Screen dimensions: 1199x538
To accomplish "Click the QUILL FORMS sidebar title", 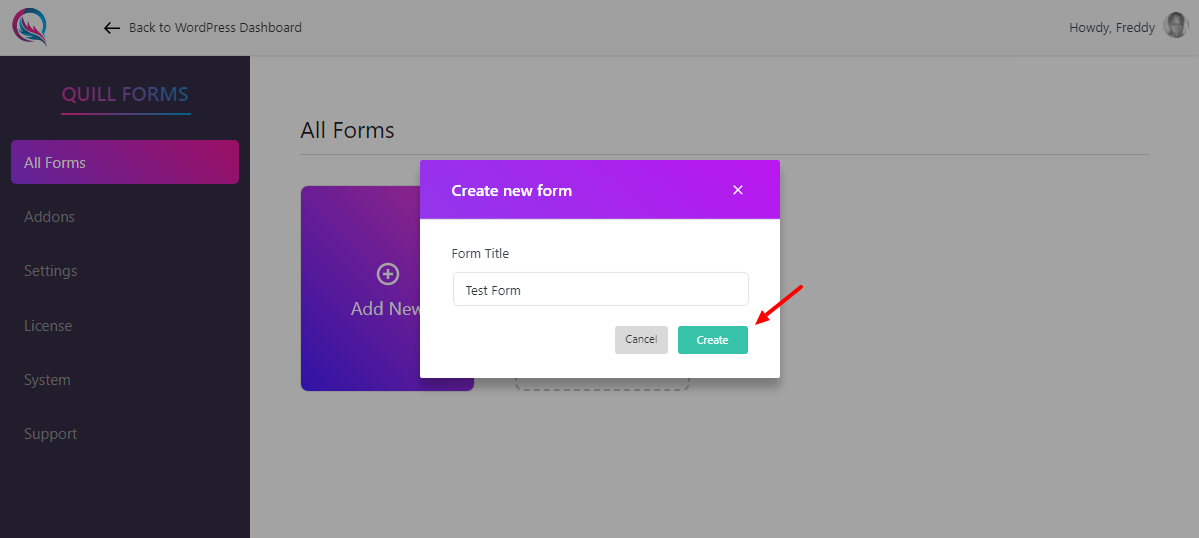I will (125, 95).
